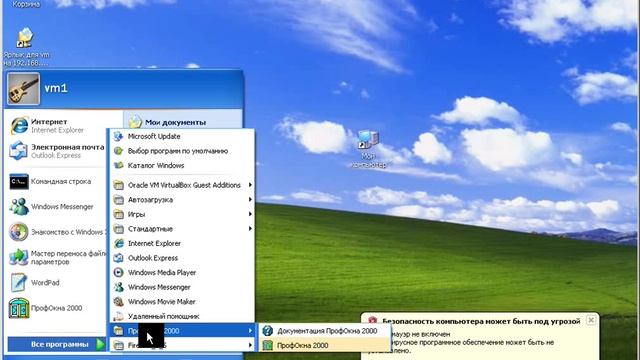Open Internet Explorer from pinned Start menu

pyautogui.click(x=56, y=125)
